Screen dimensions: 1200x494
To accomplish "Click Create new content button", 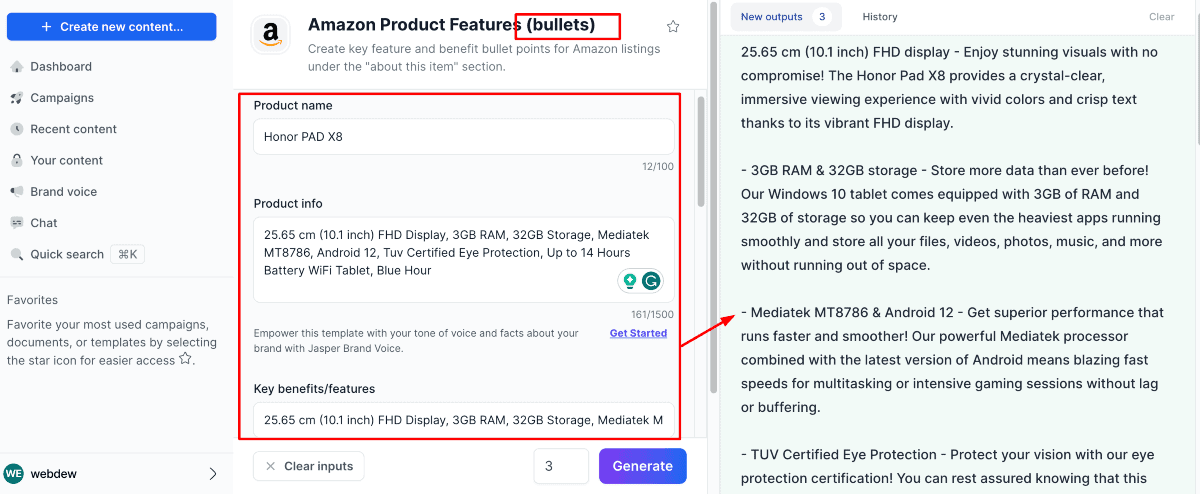I will click(112, 27).
